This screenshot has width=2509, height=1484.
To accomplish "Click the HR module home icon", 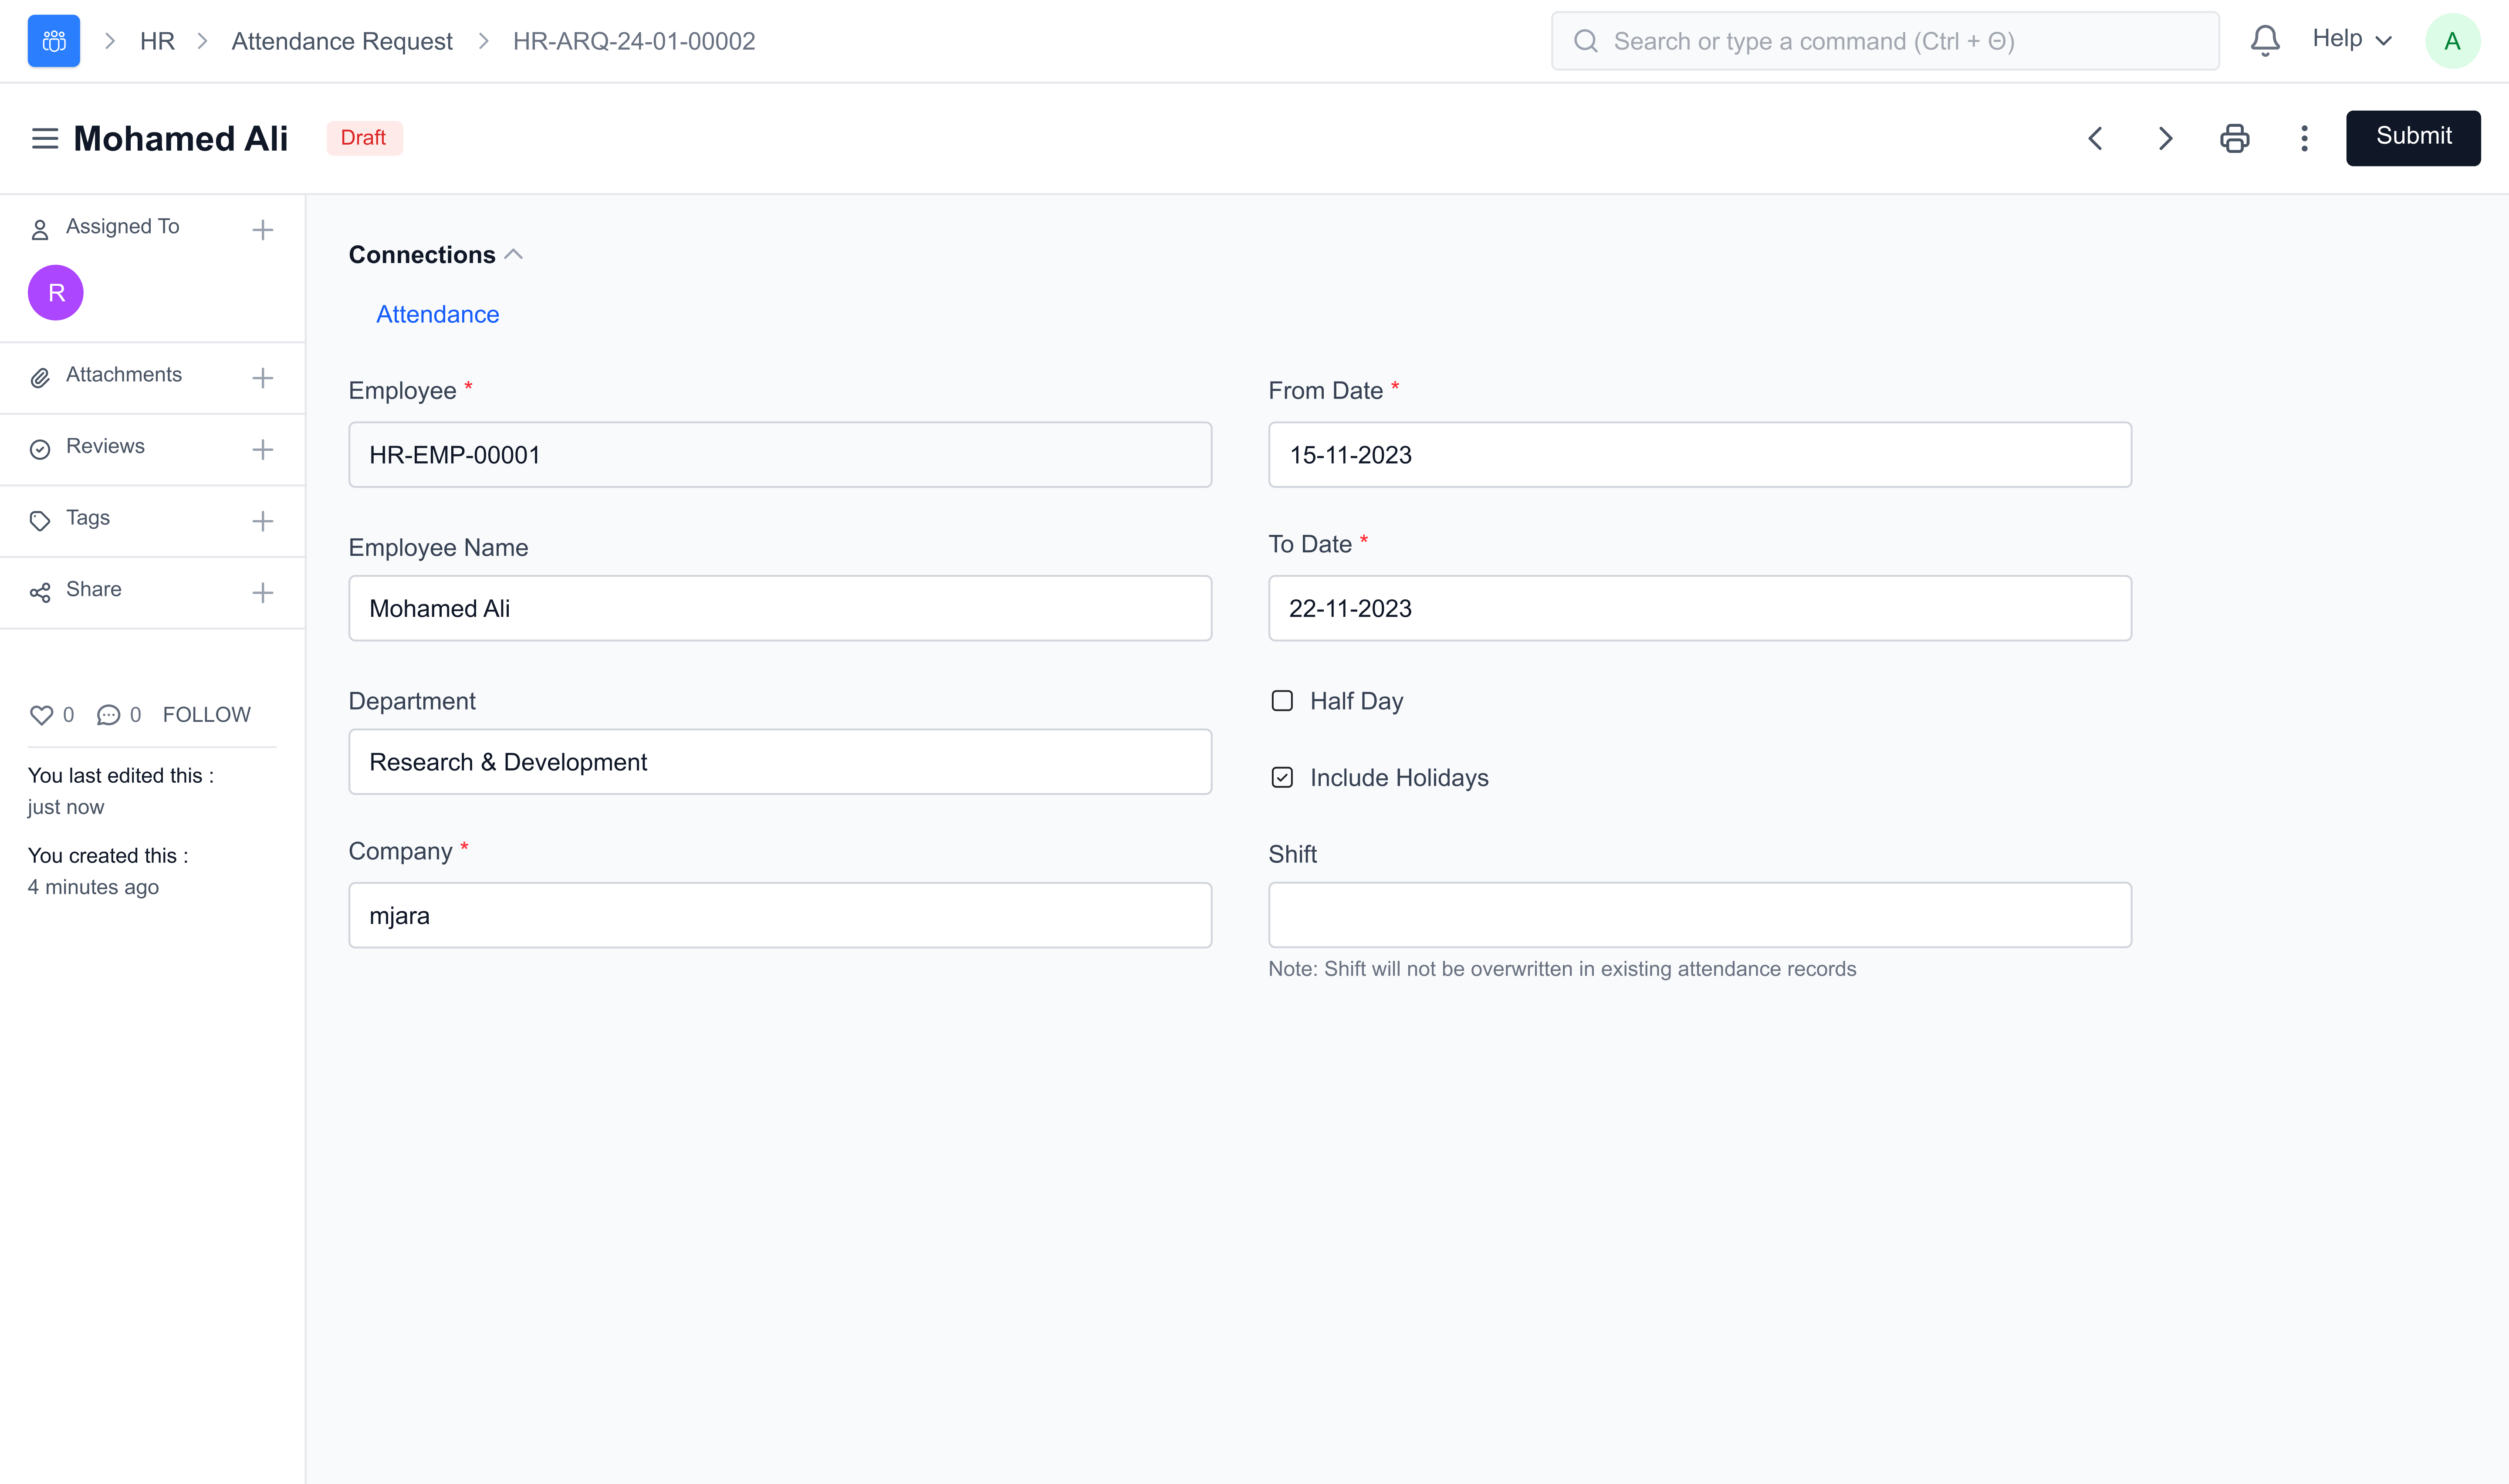I will point(53,41).
